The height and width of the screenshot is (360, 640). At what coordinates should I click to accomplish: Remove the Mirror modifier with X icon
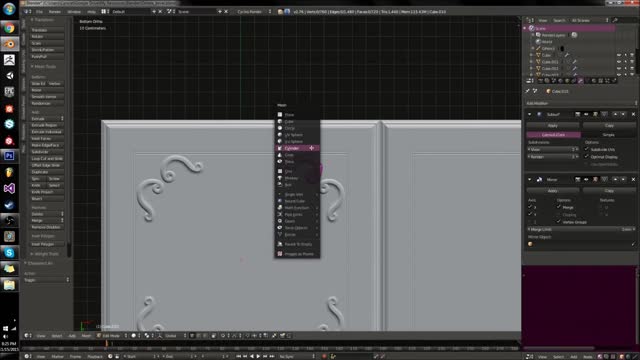[x=633, y=180]
